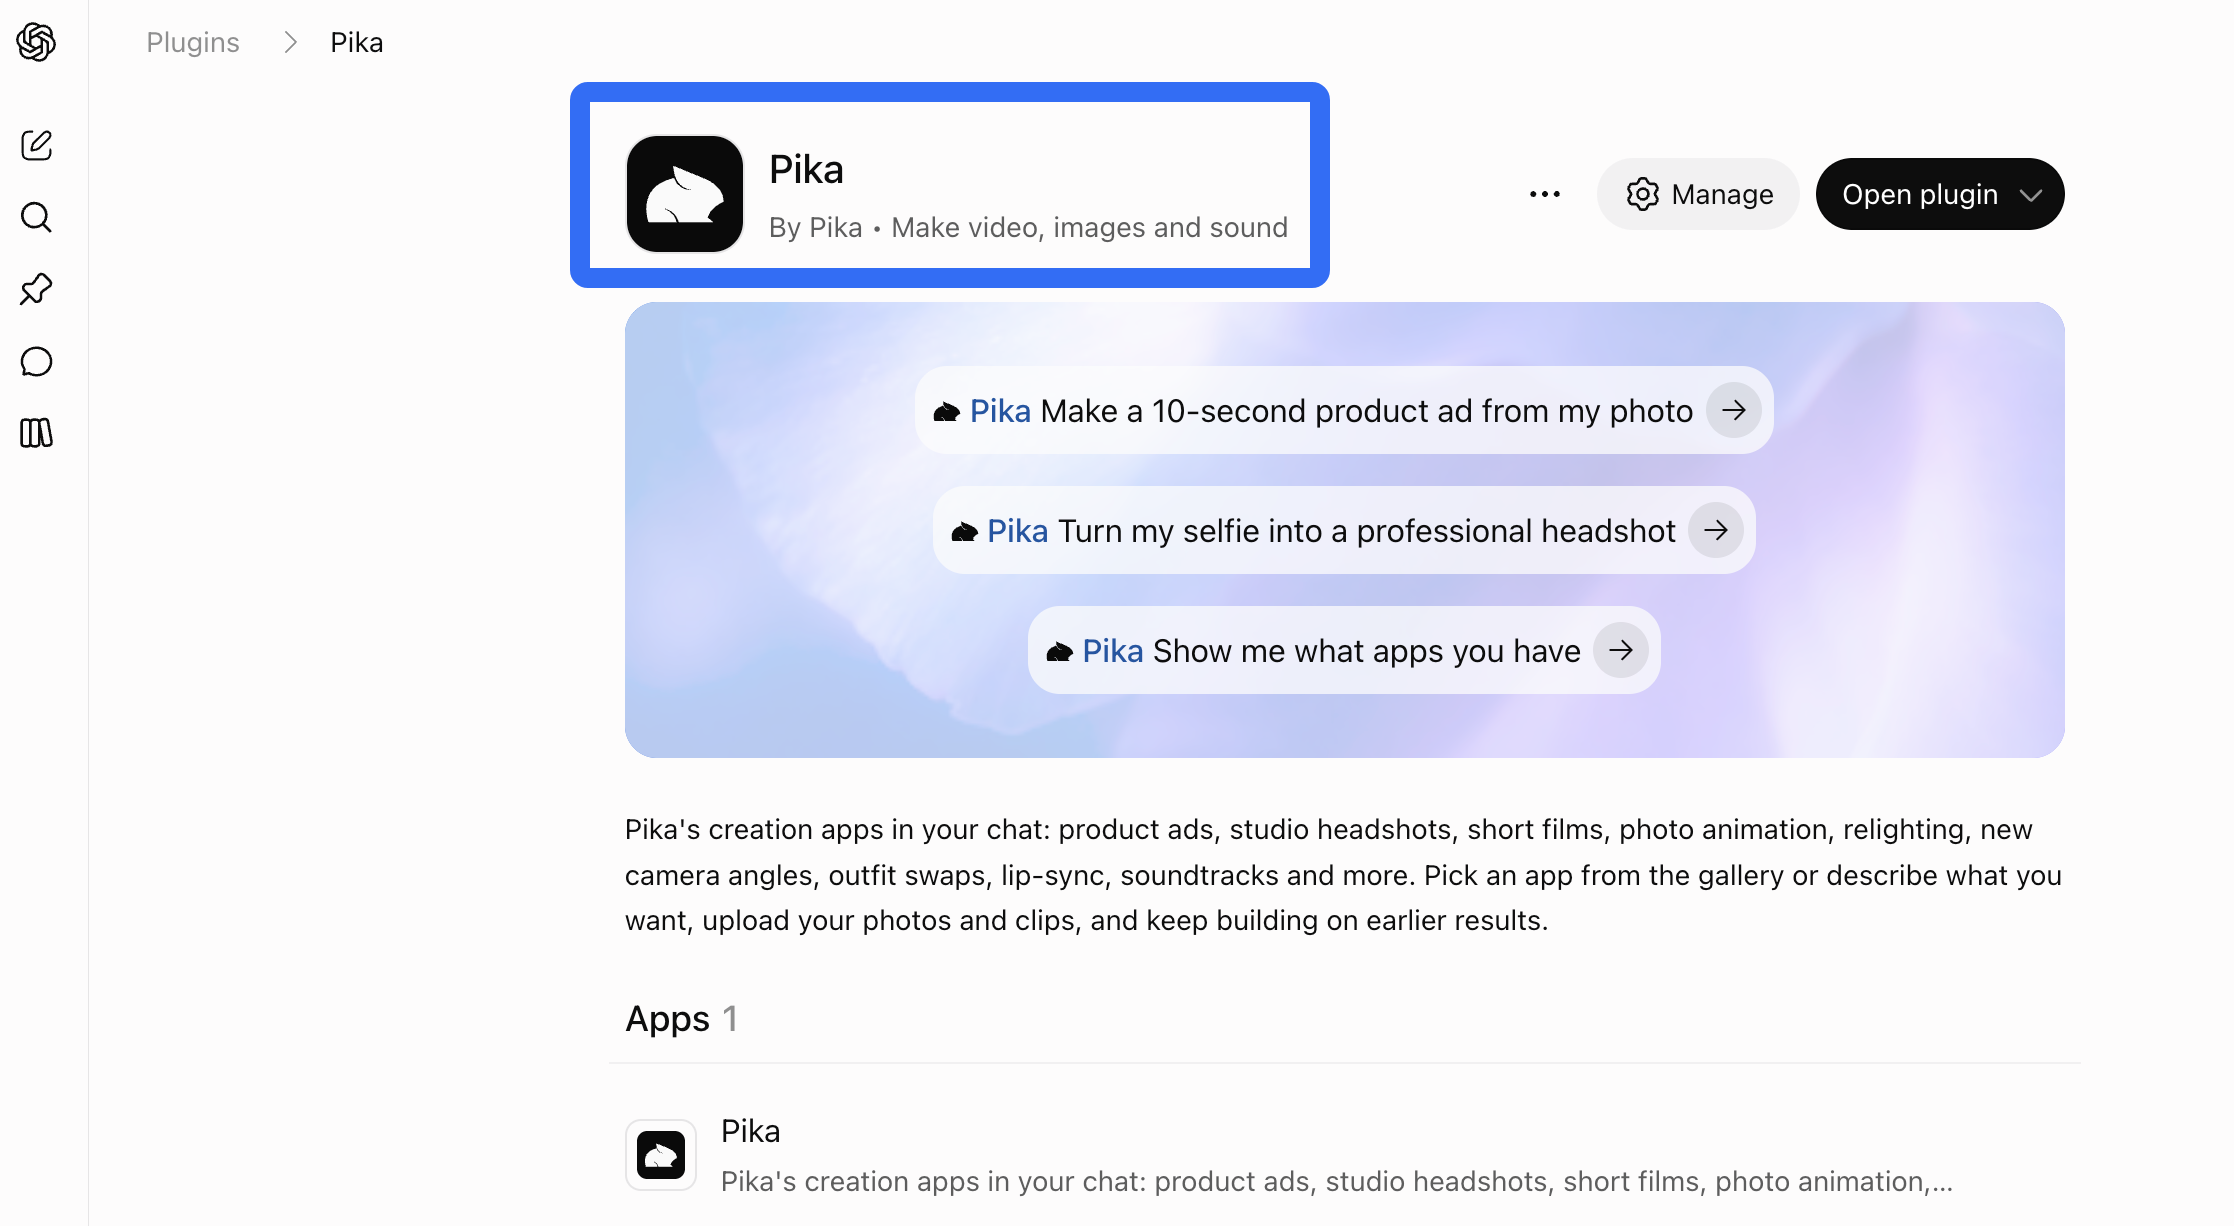This screenshot has height=1226, width=2234.
Task: Open the three-dots more options menu
Action: (1545, 194)
